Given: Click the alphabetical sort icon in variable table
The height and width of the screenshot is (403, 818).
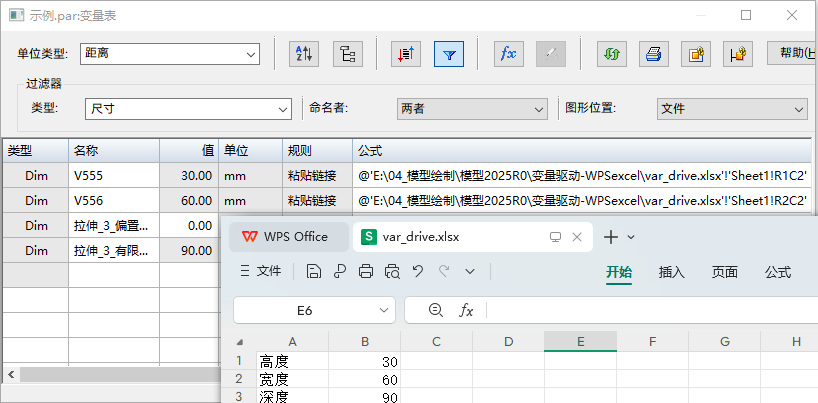Looking at the screenshot, I should (304, 53).
